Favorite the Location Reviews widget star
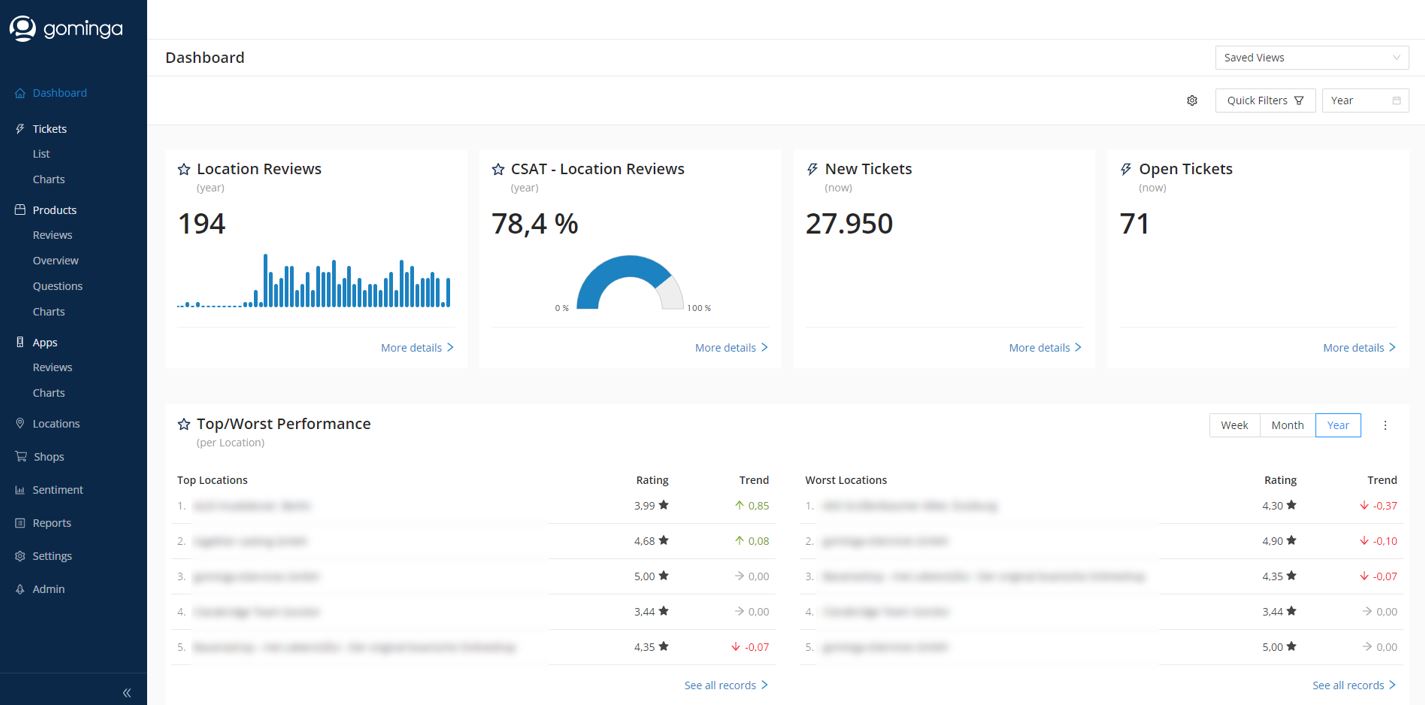1425x705 pixels. click(x=184, y=170)
